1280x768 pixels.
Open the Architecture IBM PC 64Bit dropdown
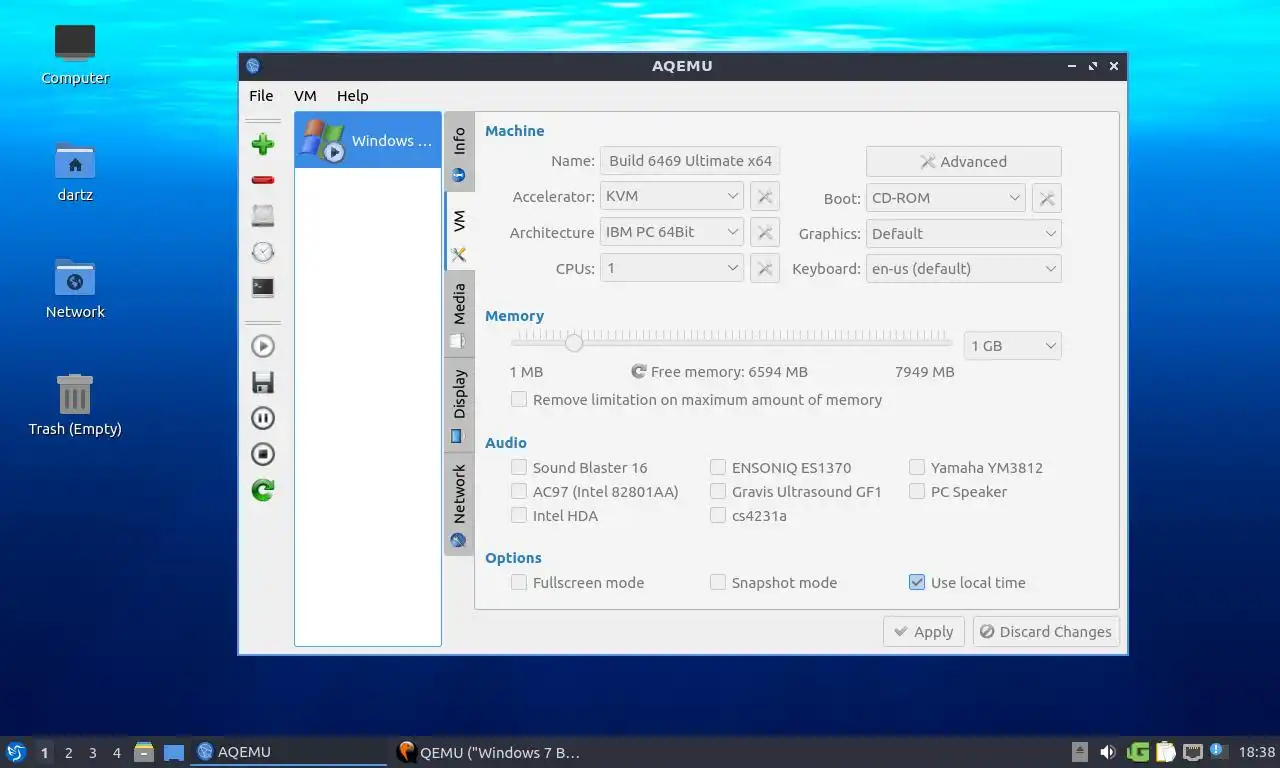point(672,232)
